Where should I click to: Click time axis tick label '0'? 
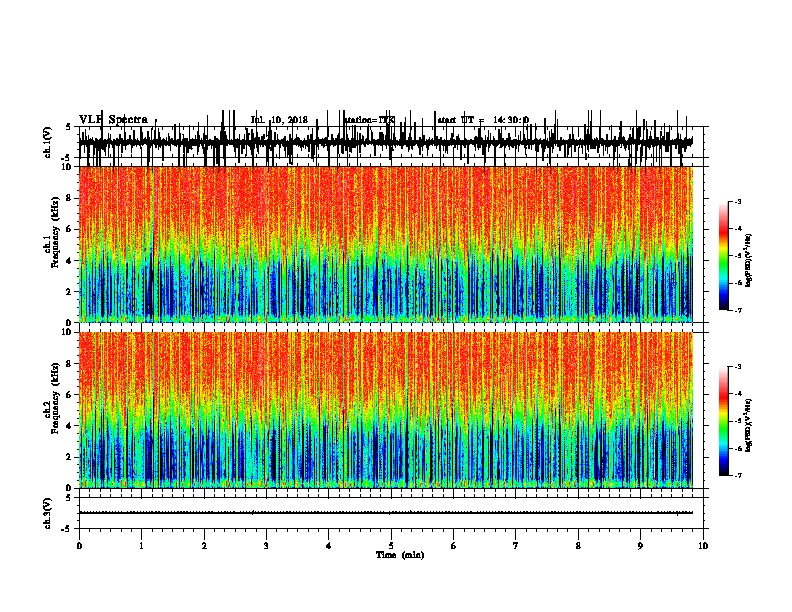(x=79, y=546)
